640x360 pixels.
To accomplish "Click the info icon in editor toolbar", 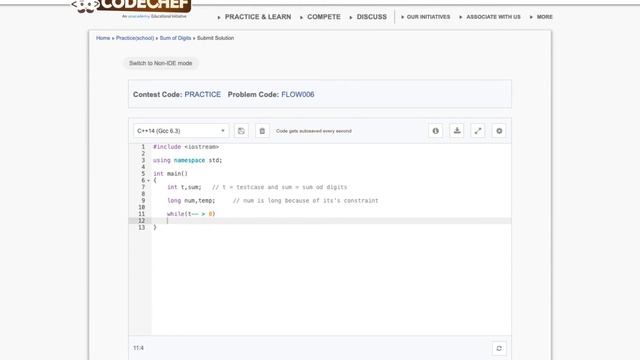I will pyautogui.click(x=436, y=131).
